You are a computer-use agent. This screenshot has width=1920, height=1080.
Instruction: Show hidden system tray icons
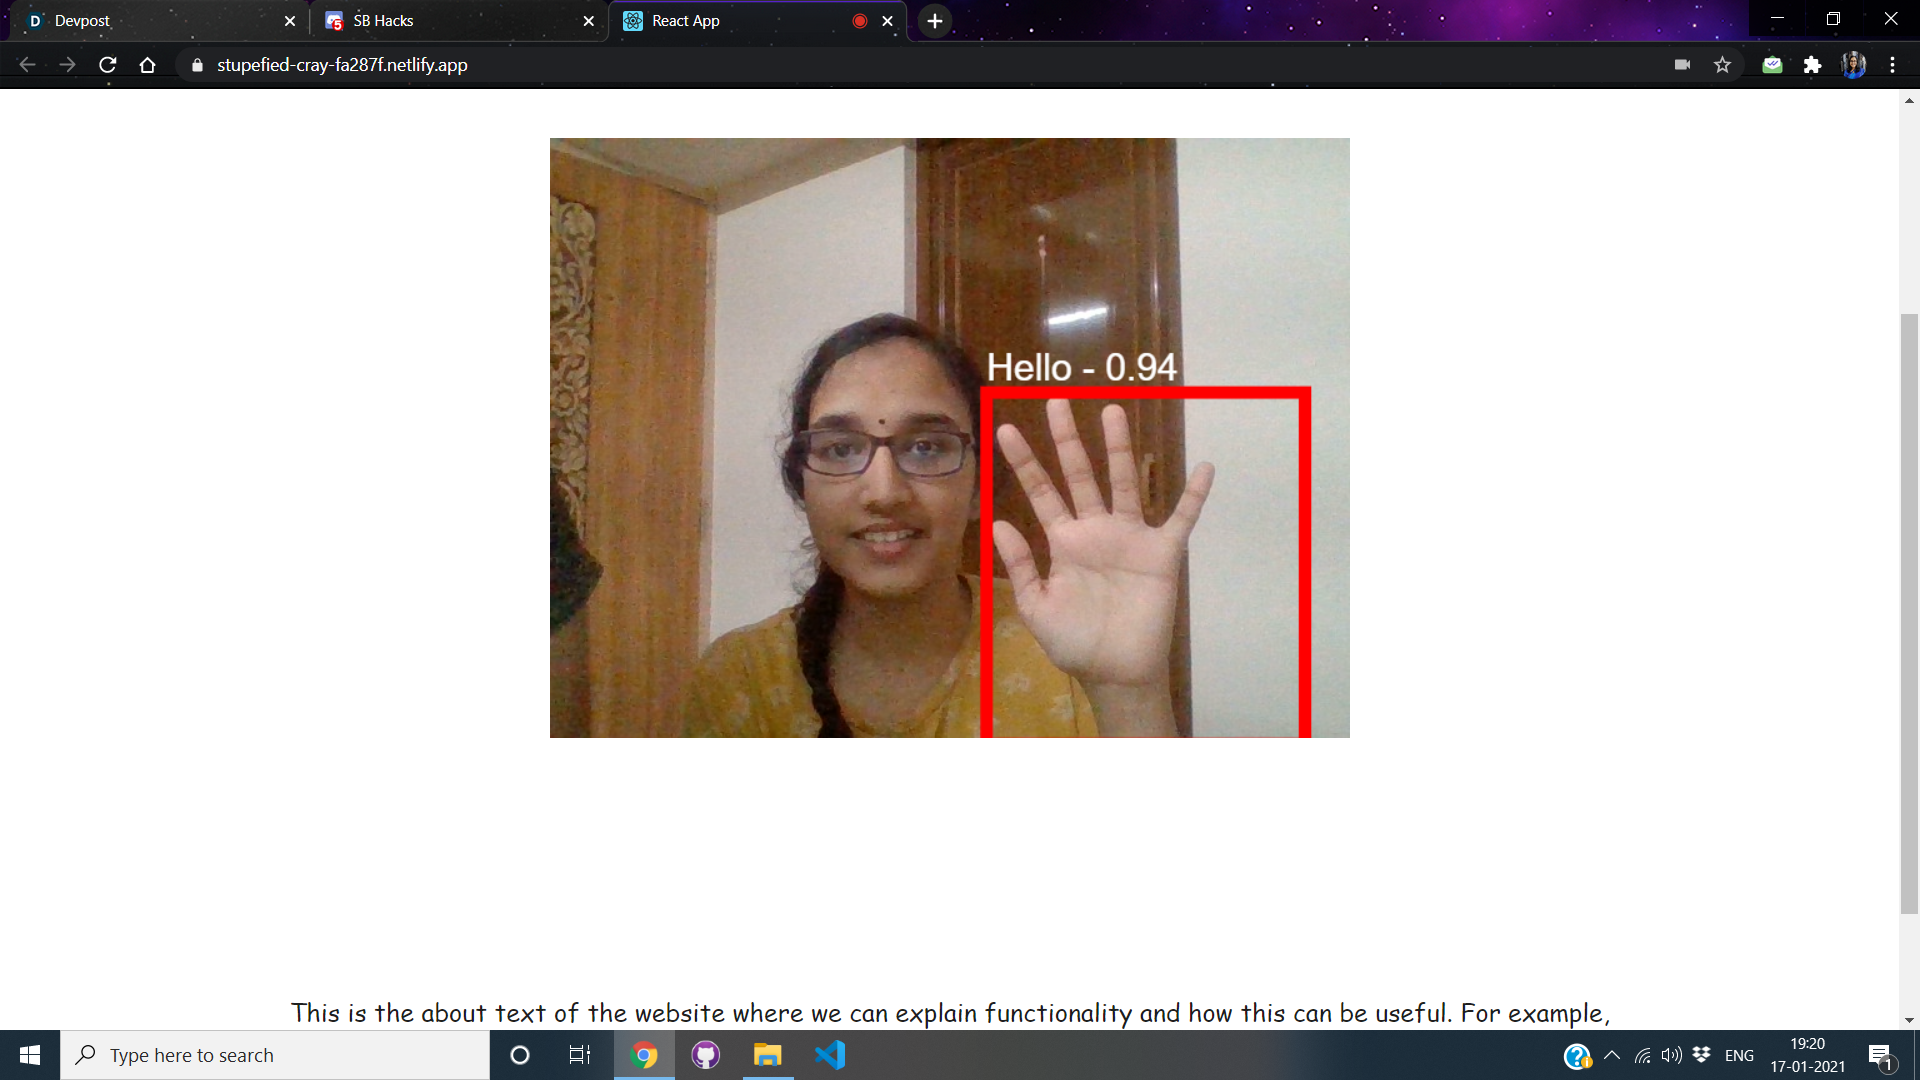coord(1612,1055)
